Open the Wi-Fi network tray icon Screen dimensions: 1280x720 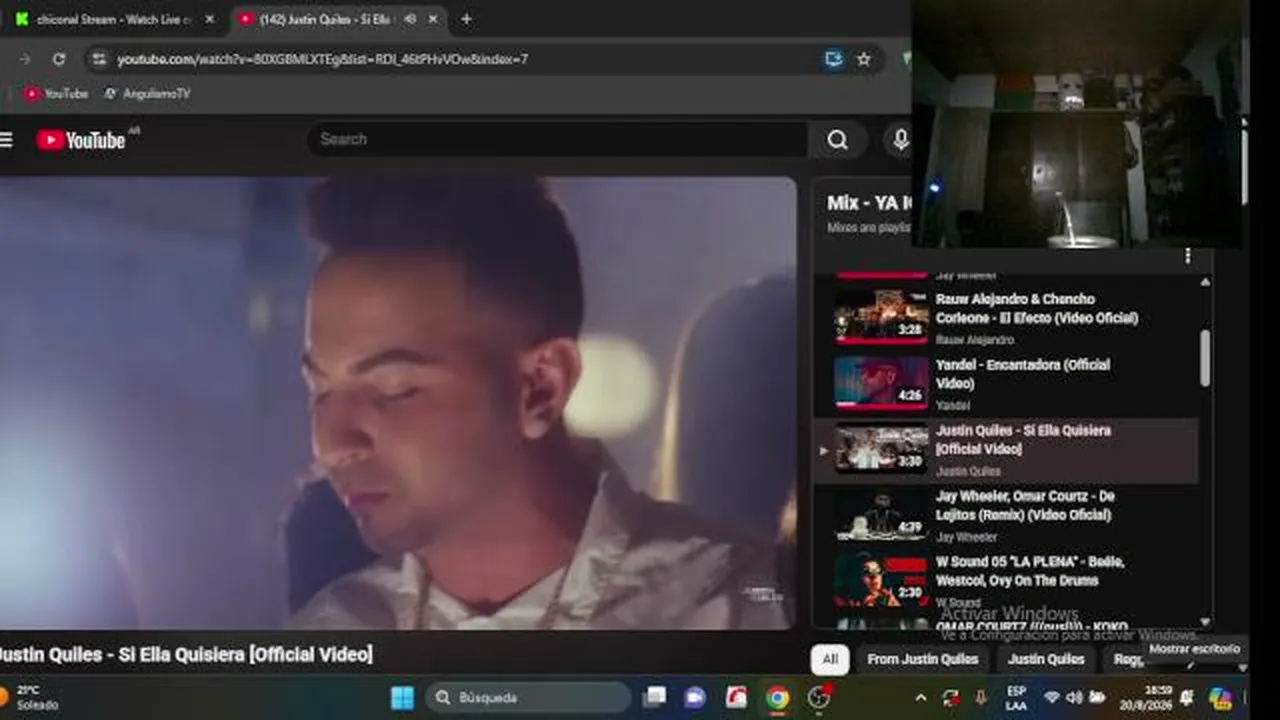click(x=1051, y=697)
